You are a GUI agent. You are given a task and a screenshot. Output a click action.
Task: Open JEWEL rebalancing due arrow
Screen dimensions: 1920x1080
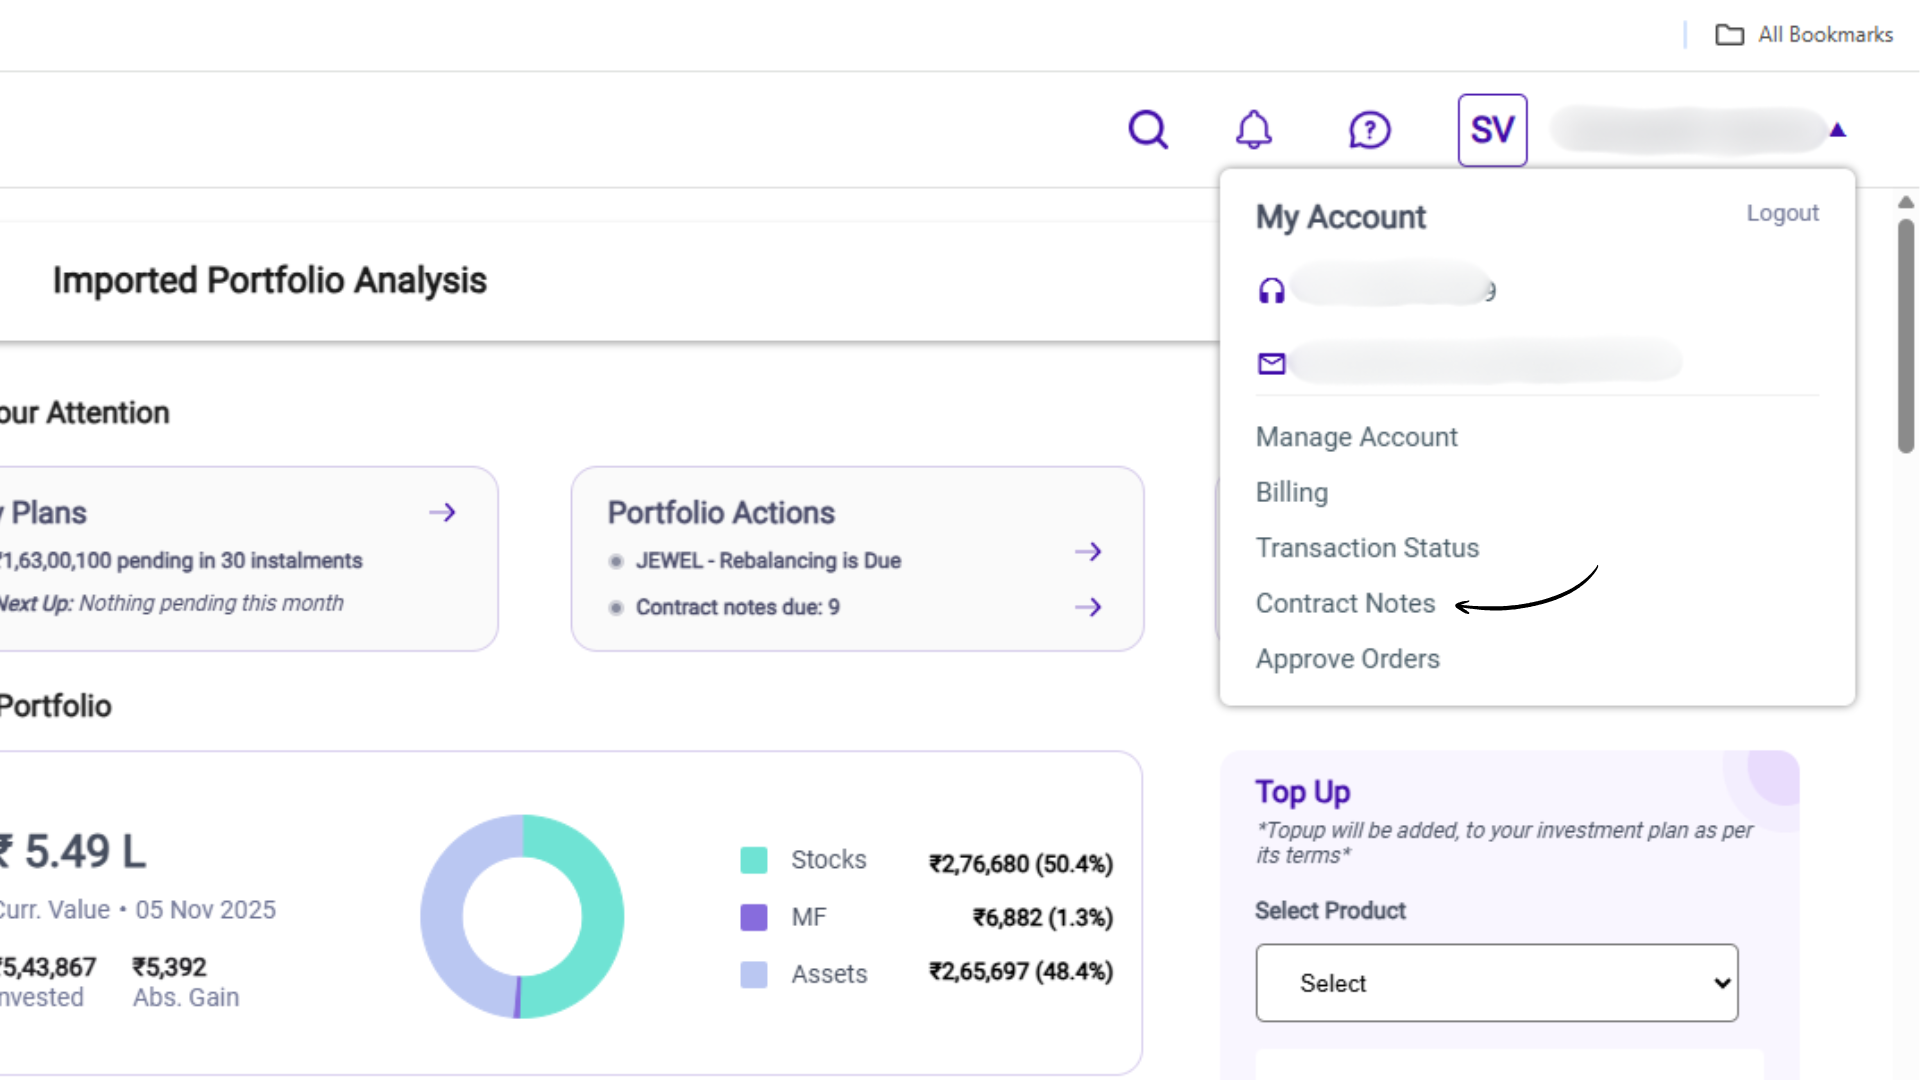[1088, 552]
